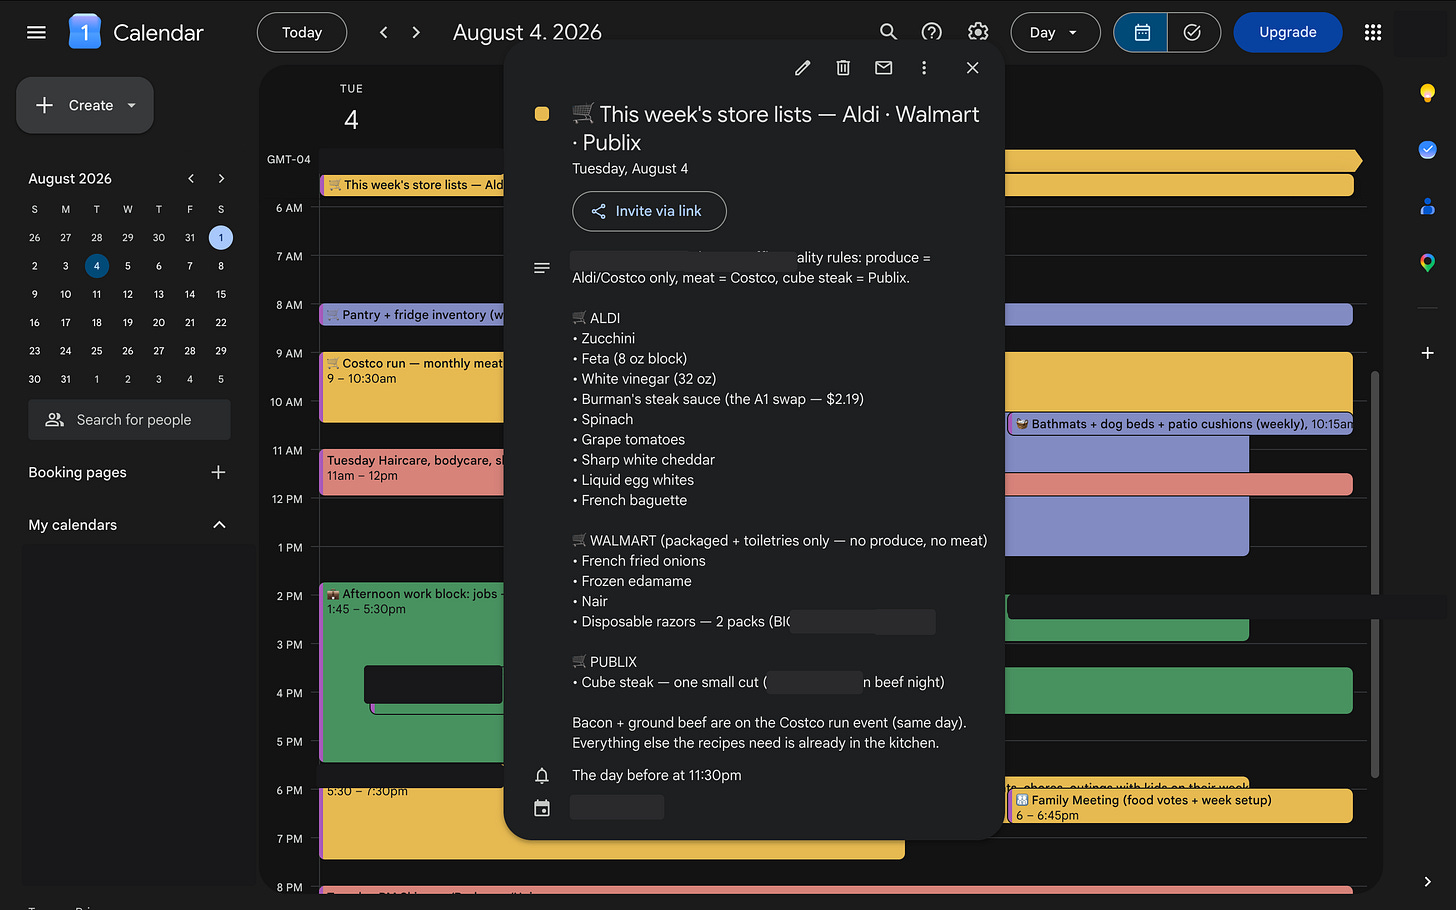The image size is (1456, 910).
Task: Click the Today button
Action: 302,32
